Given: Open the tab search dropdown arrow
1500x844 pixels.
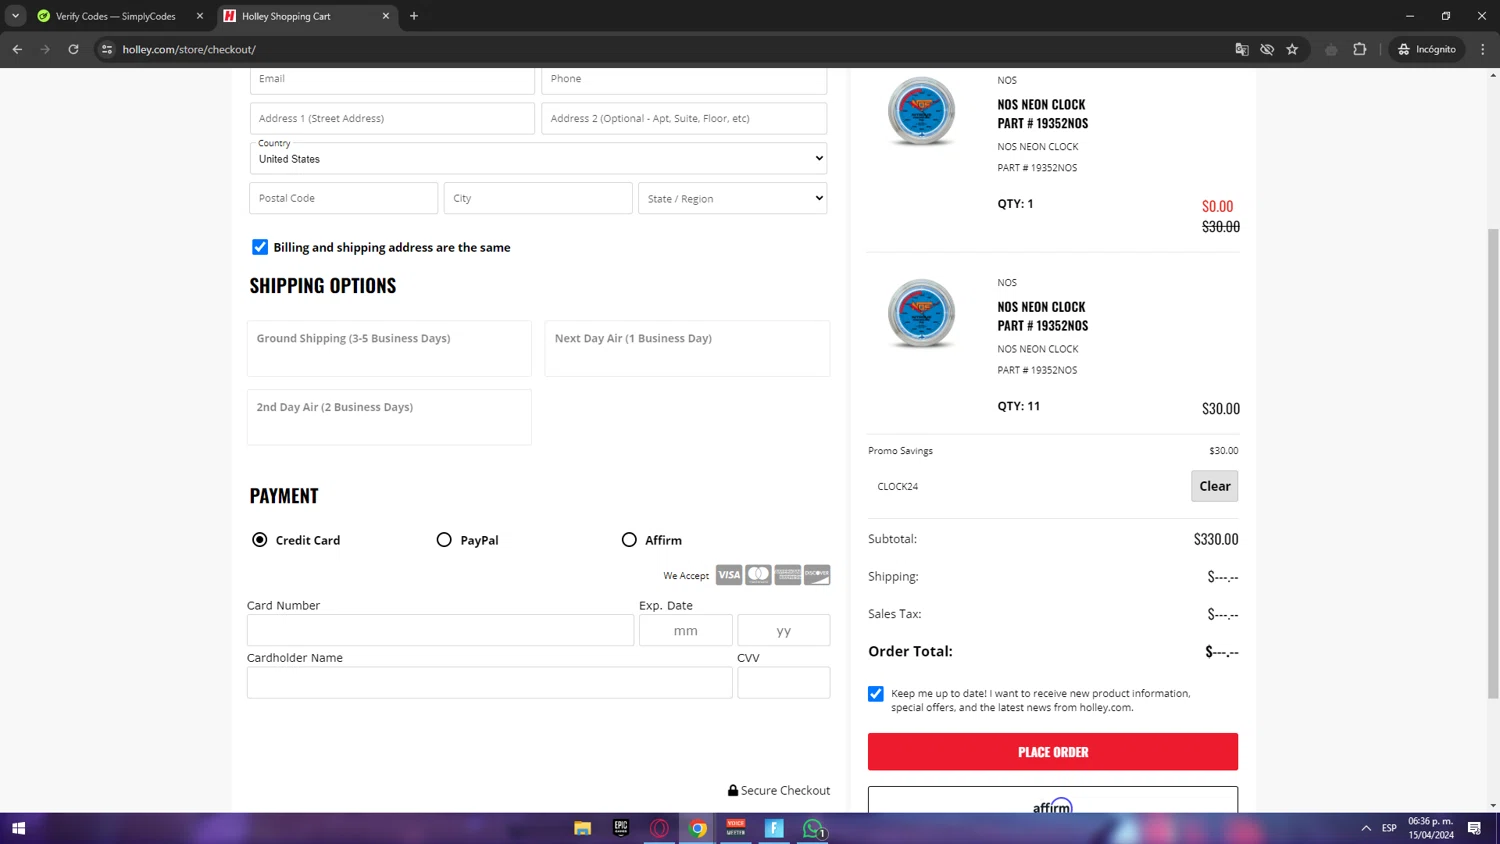Looking at the screenshot, I should pyautogui.click(x=15, y=16).
